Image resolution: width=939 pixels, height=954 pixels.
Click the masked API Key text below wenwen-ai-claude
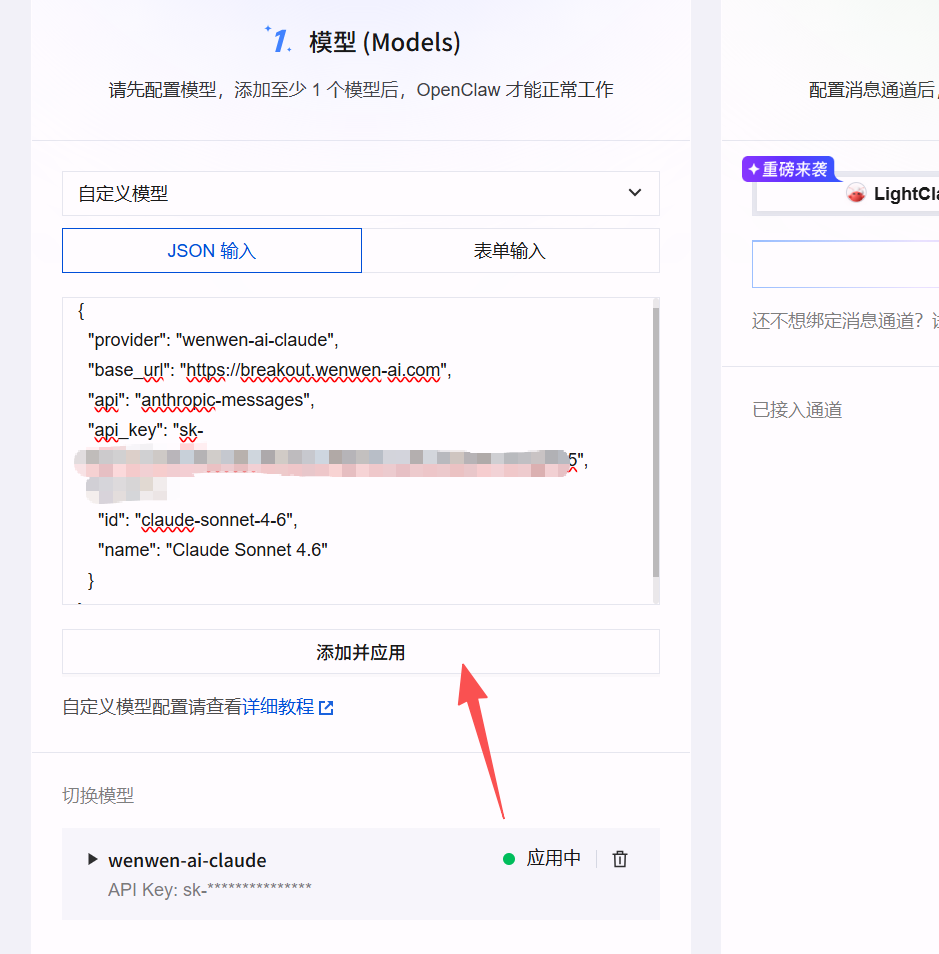point(209,889)
